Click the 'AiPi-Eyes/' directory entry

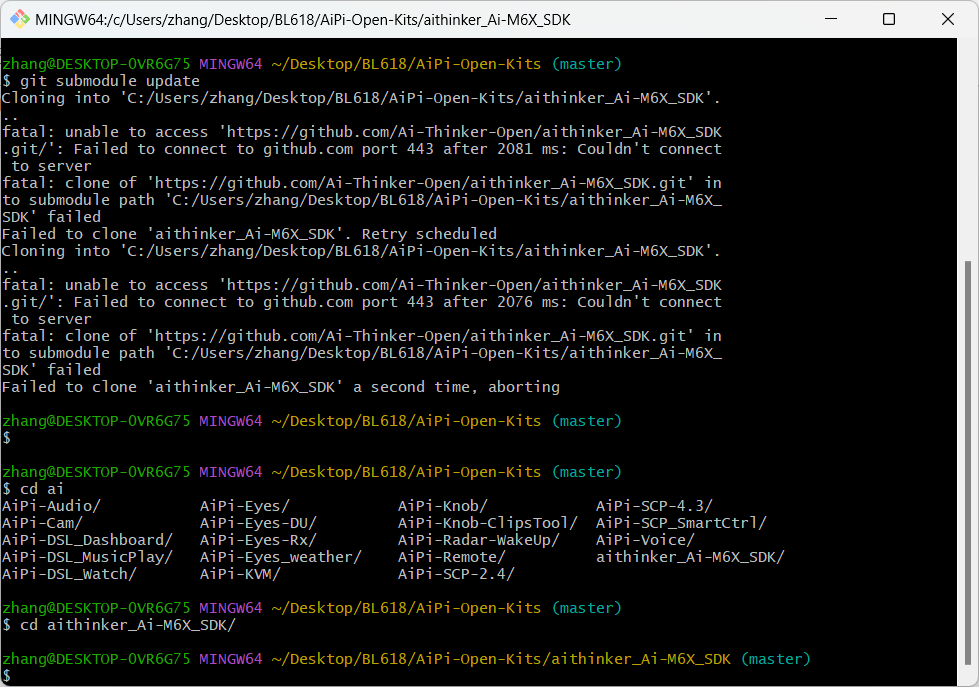pyautogui.click(x=245, y=506)
